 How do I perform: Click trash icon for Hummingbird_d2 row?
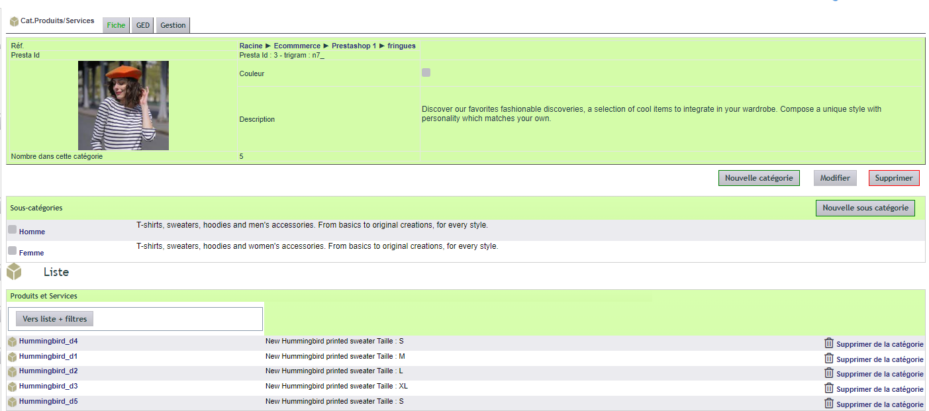pos(829,373)
